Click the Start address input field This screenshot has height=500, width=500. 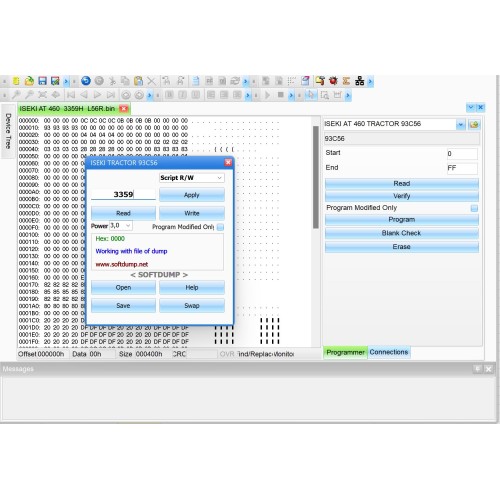click(x=462, y=154)
